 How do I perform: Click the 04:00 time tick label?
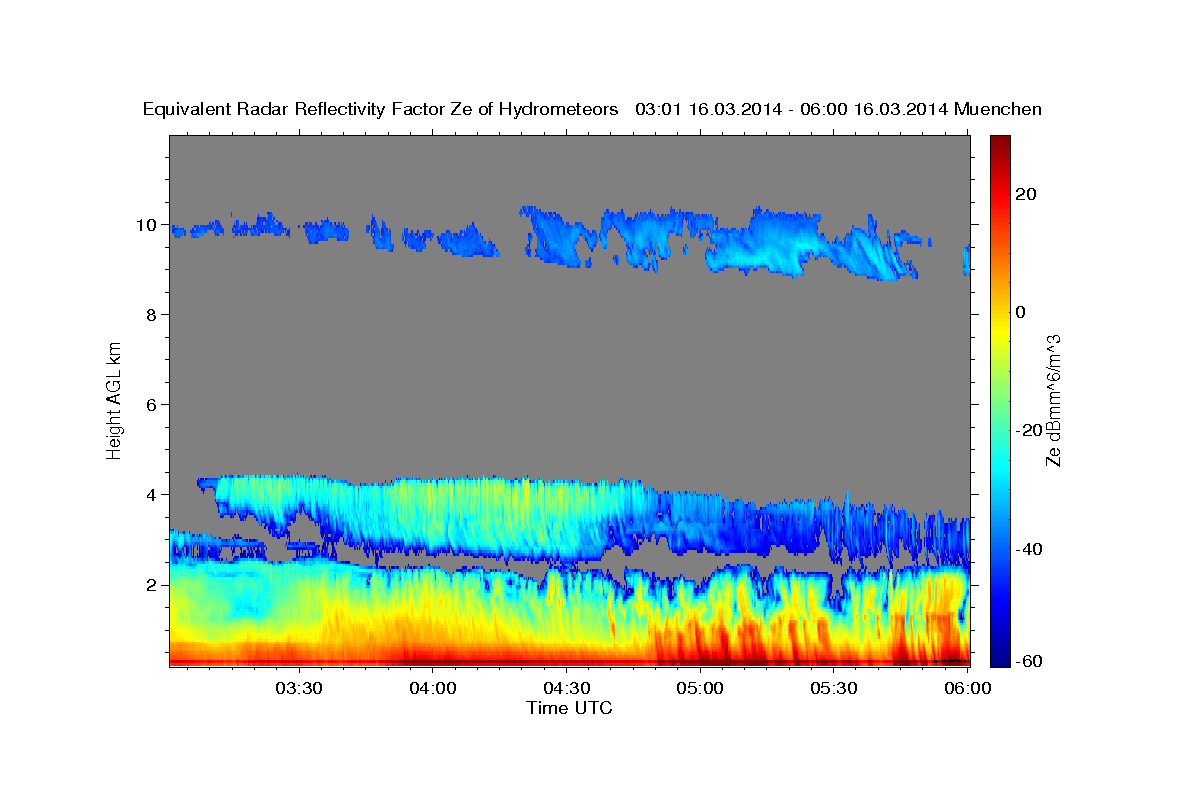(x=432, y=688)
